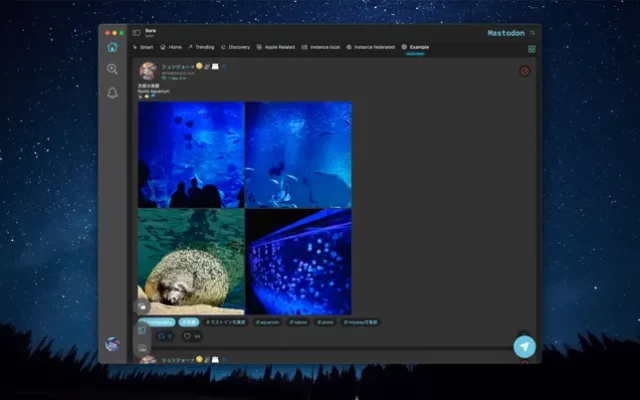Open the account avatar in the sidebar bottom
The image size is (640, 400).
click(112, 344)
